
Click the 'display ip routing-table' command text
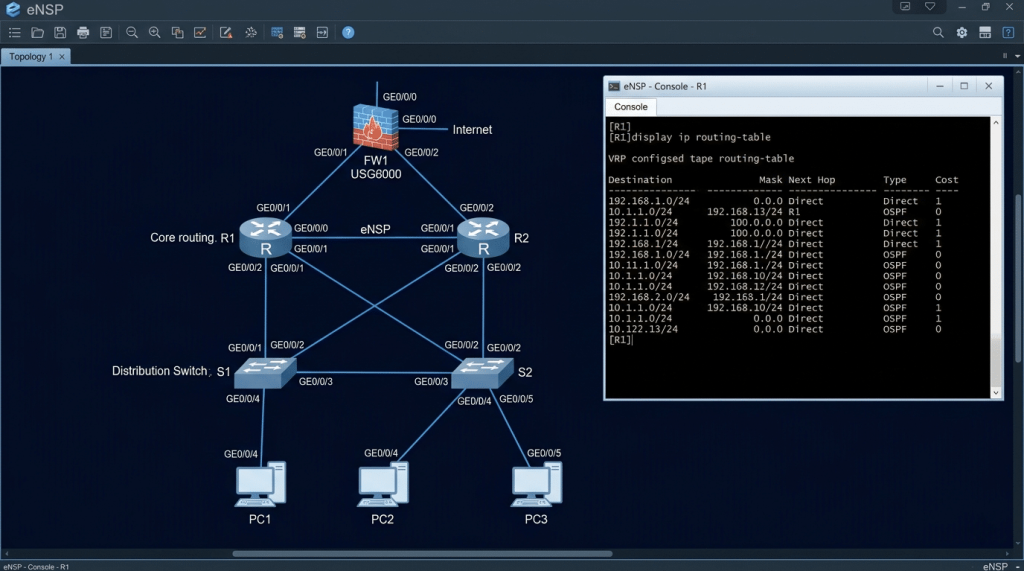tap(701, 137)
